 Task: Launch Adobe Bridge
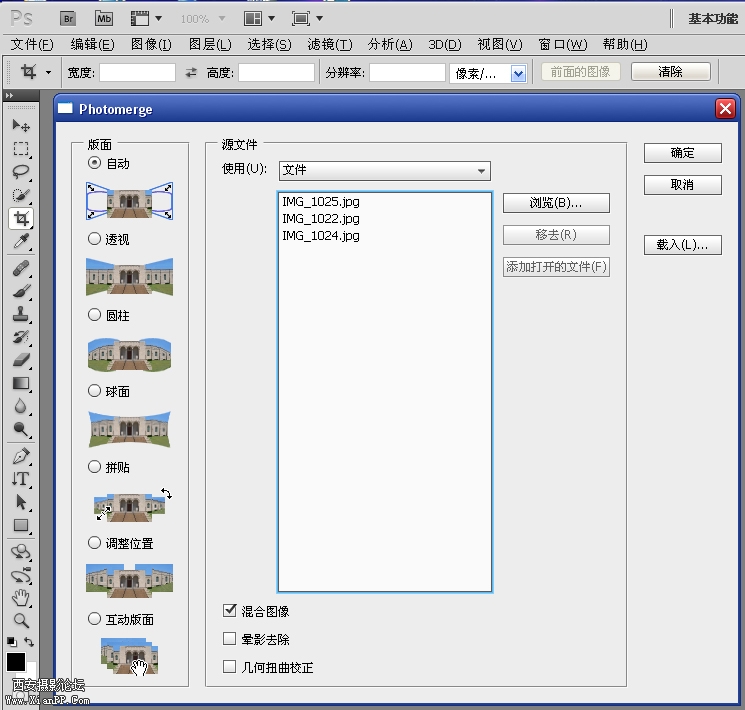click(x=68, y=19)
